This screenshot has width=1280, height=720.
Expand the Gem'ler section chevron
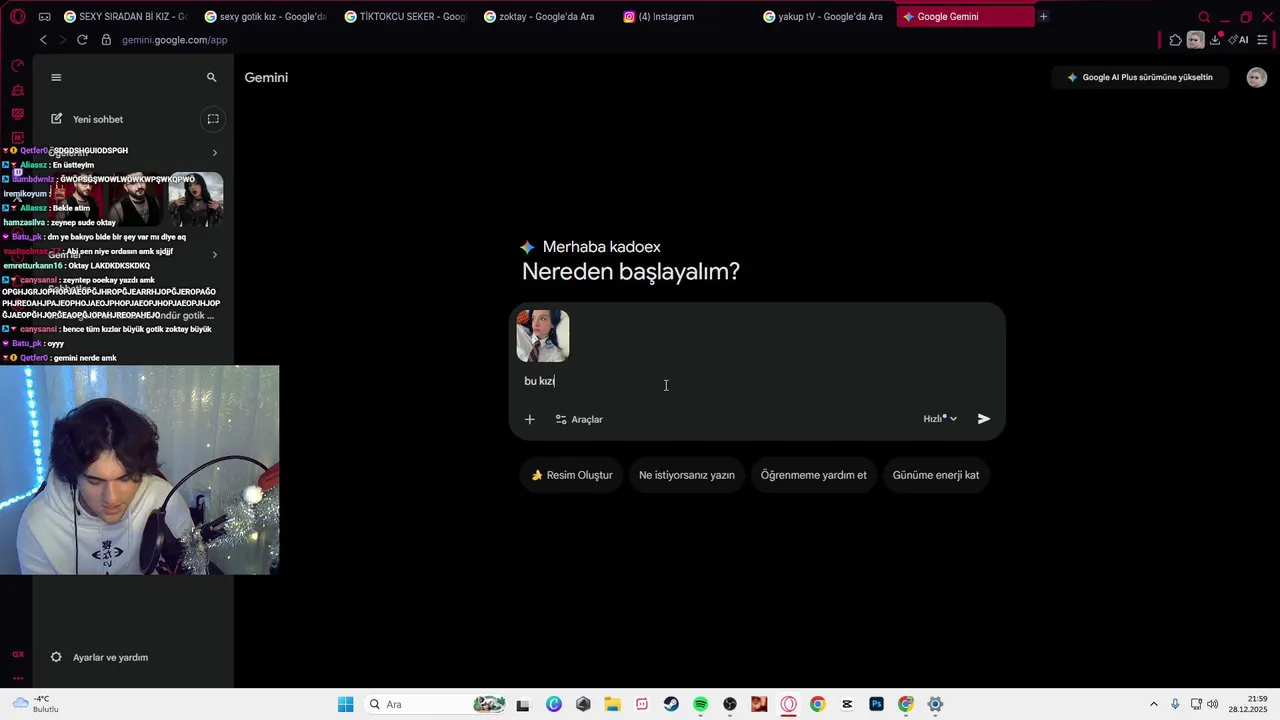tap(214, 255)
